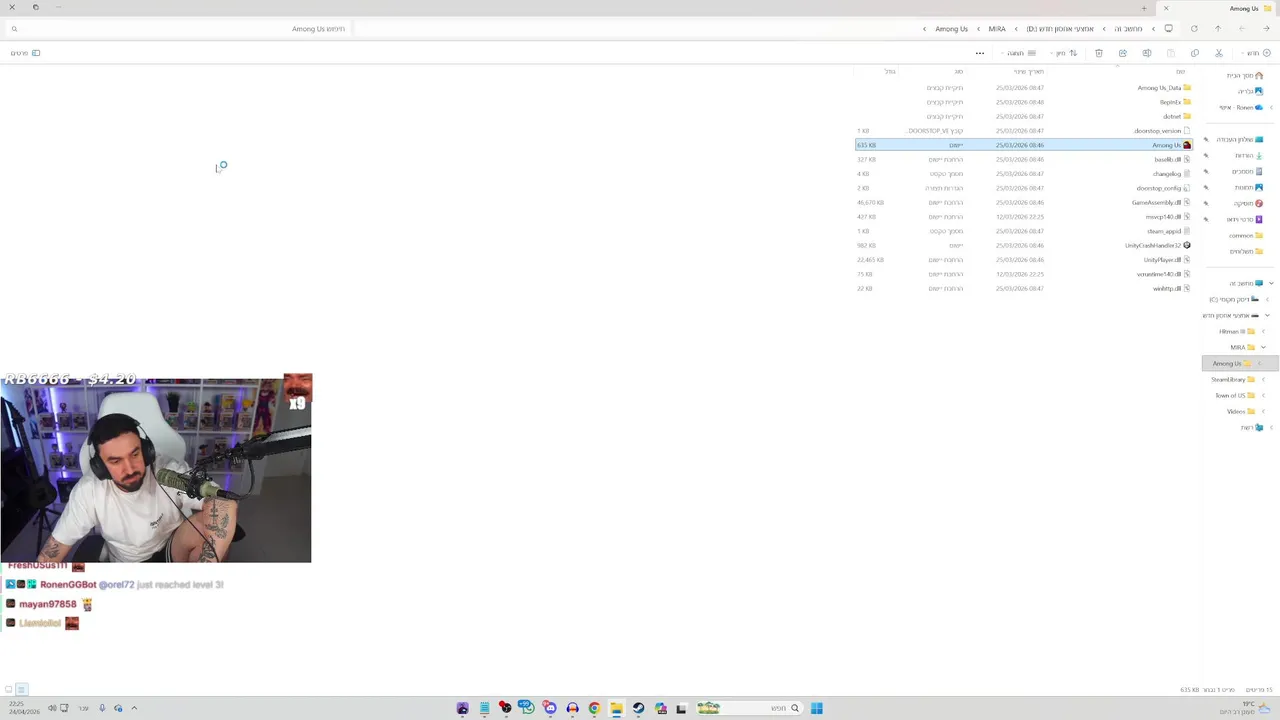
Task: Click the navigation arrow pointing right
Action: [x=1266, y=29]
